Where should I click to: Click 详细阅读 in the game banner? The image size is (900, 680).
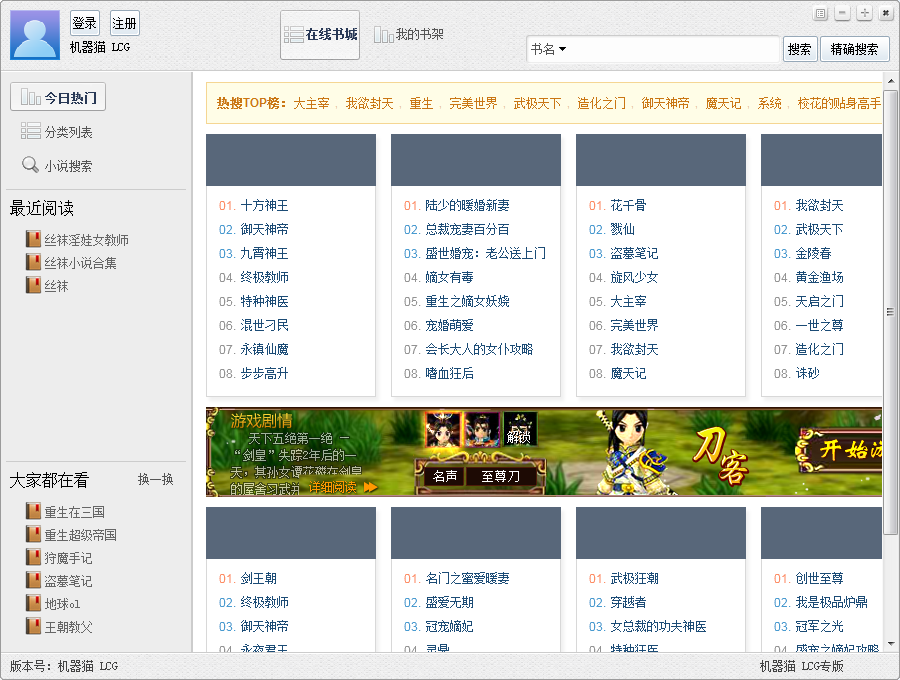pos(343,488)
